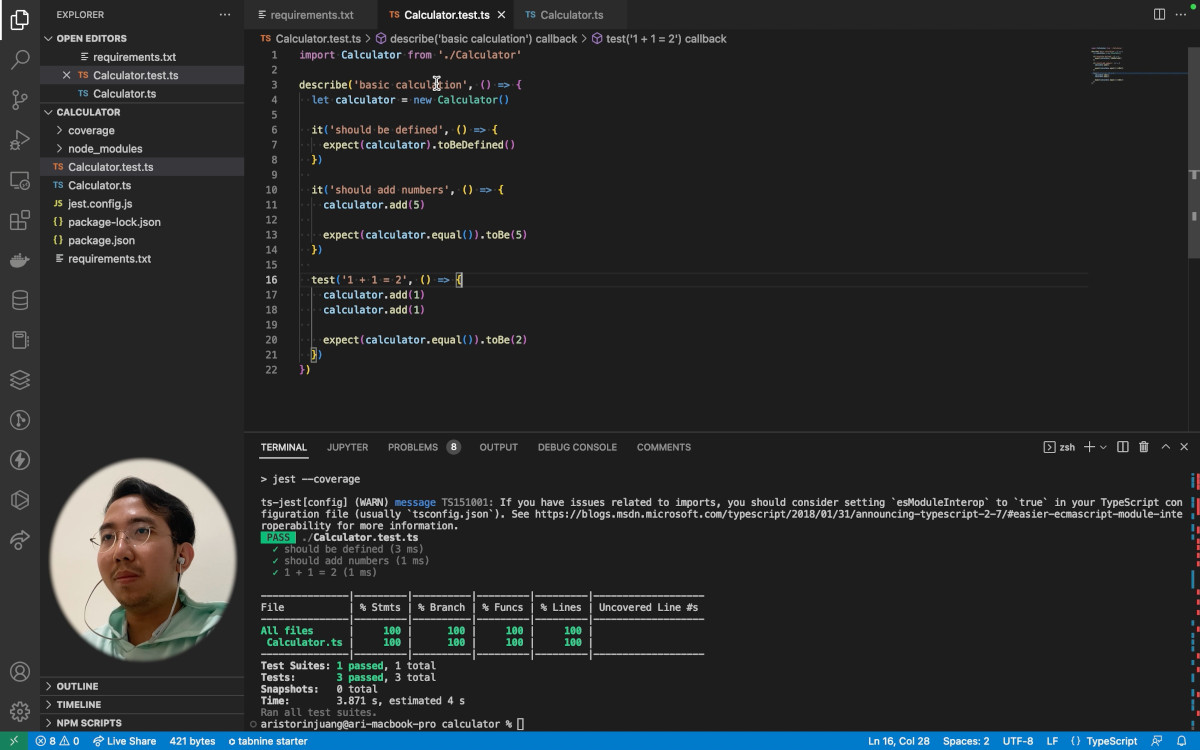The width and height of the screenshot is (1200, 750).
Task: Open the Docker view in the activity bar
Action: [20, 260]
